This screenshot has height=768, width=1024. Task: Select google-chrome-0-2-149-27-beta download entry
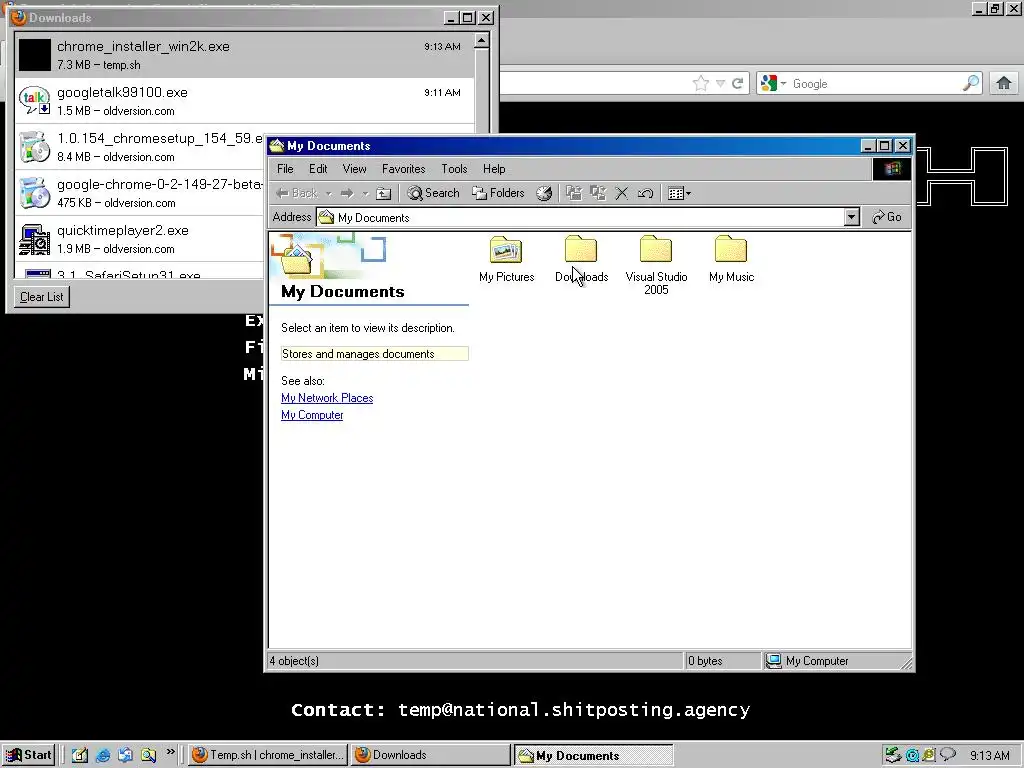click(140, 193)
